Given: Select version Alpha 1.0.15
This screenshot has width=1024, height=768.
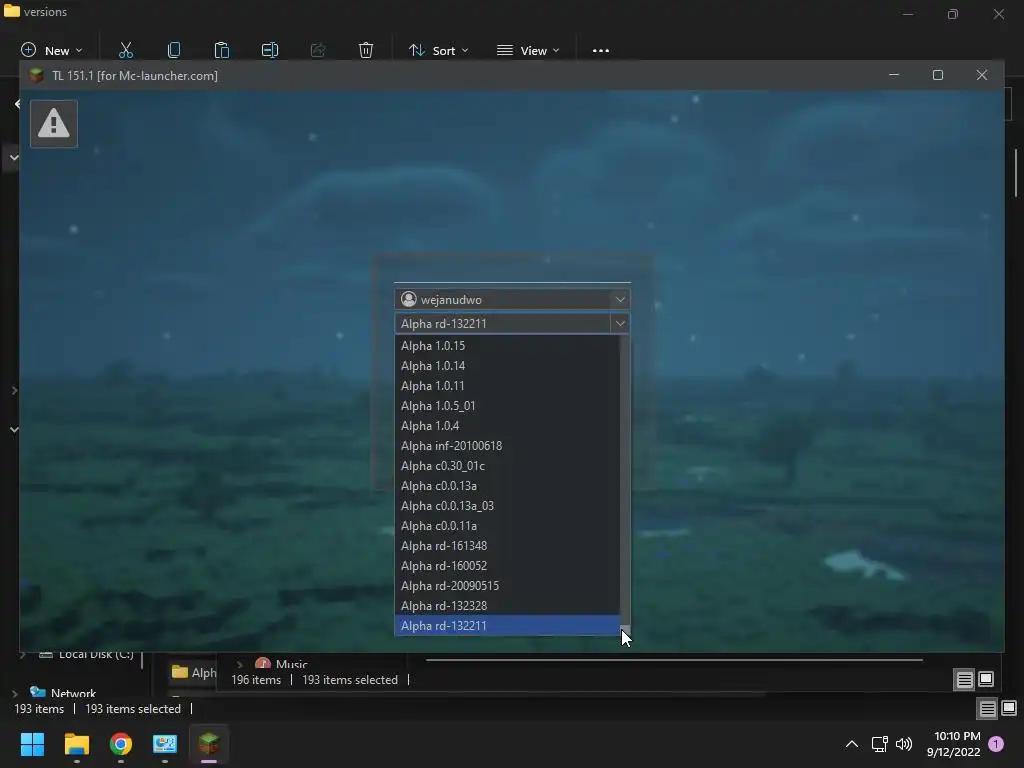Looking at the screenshot, I should point(507,345).
